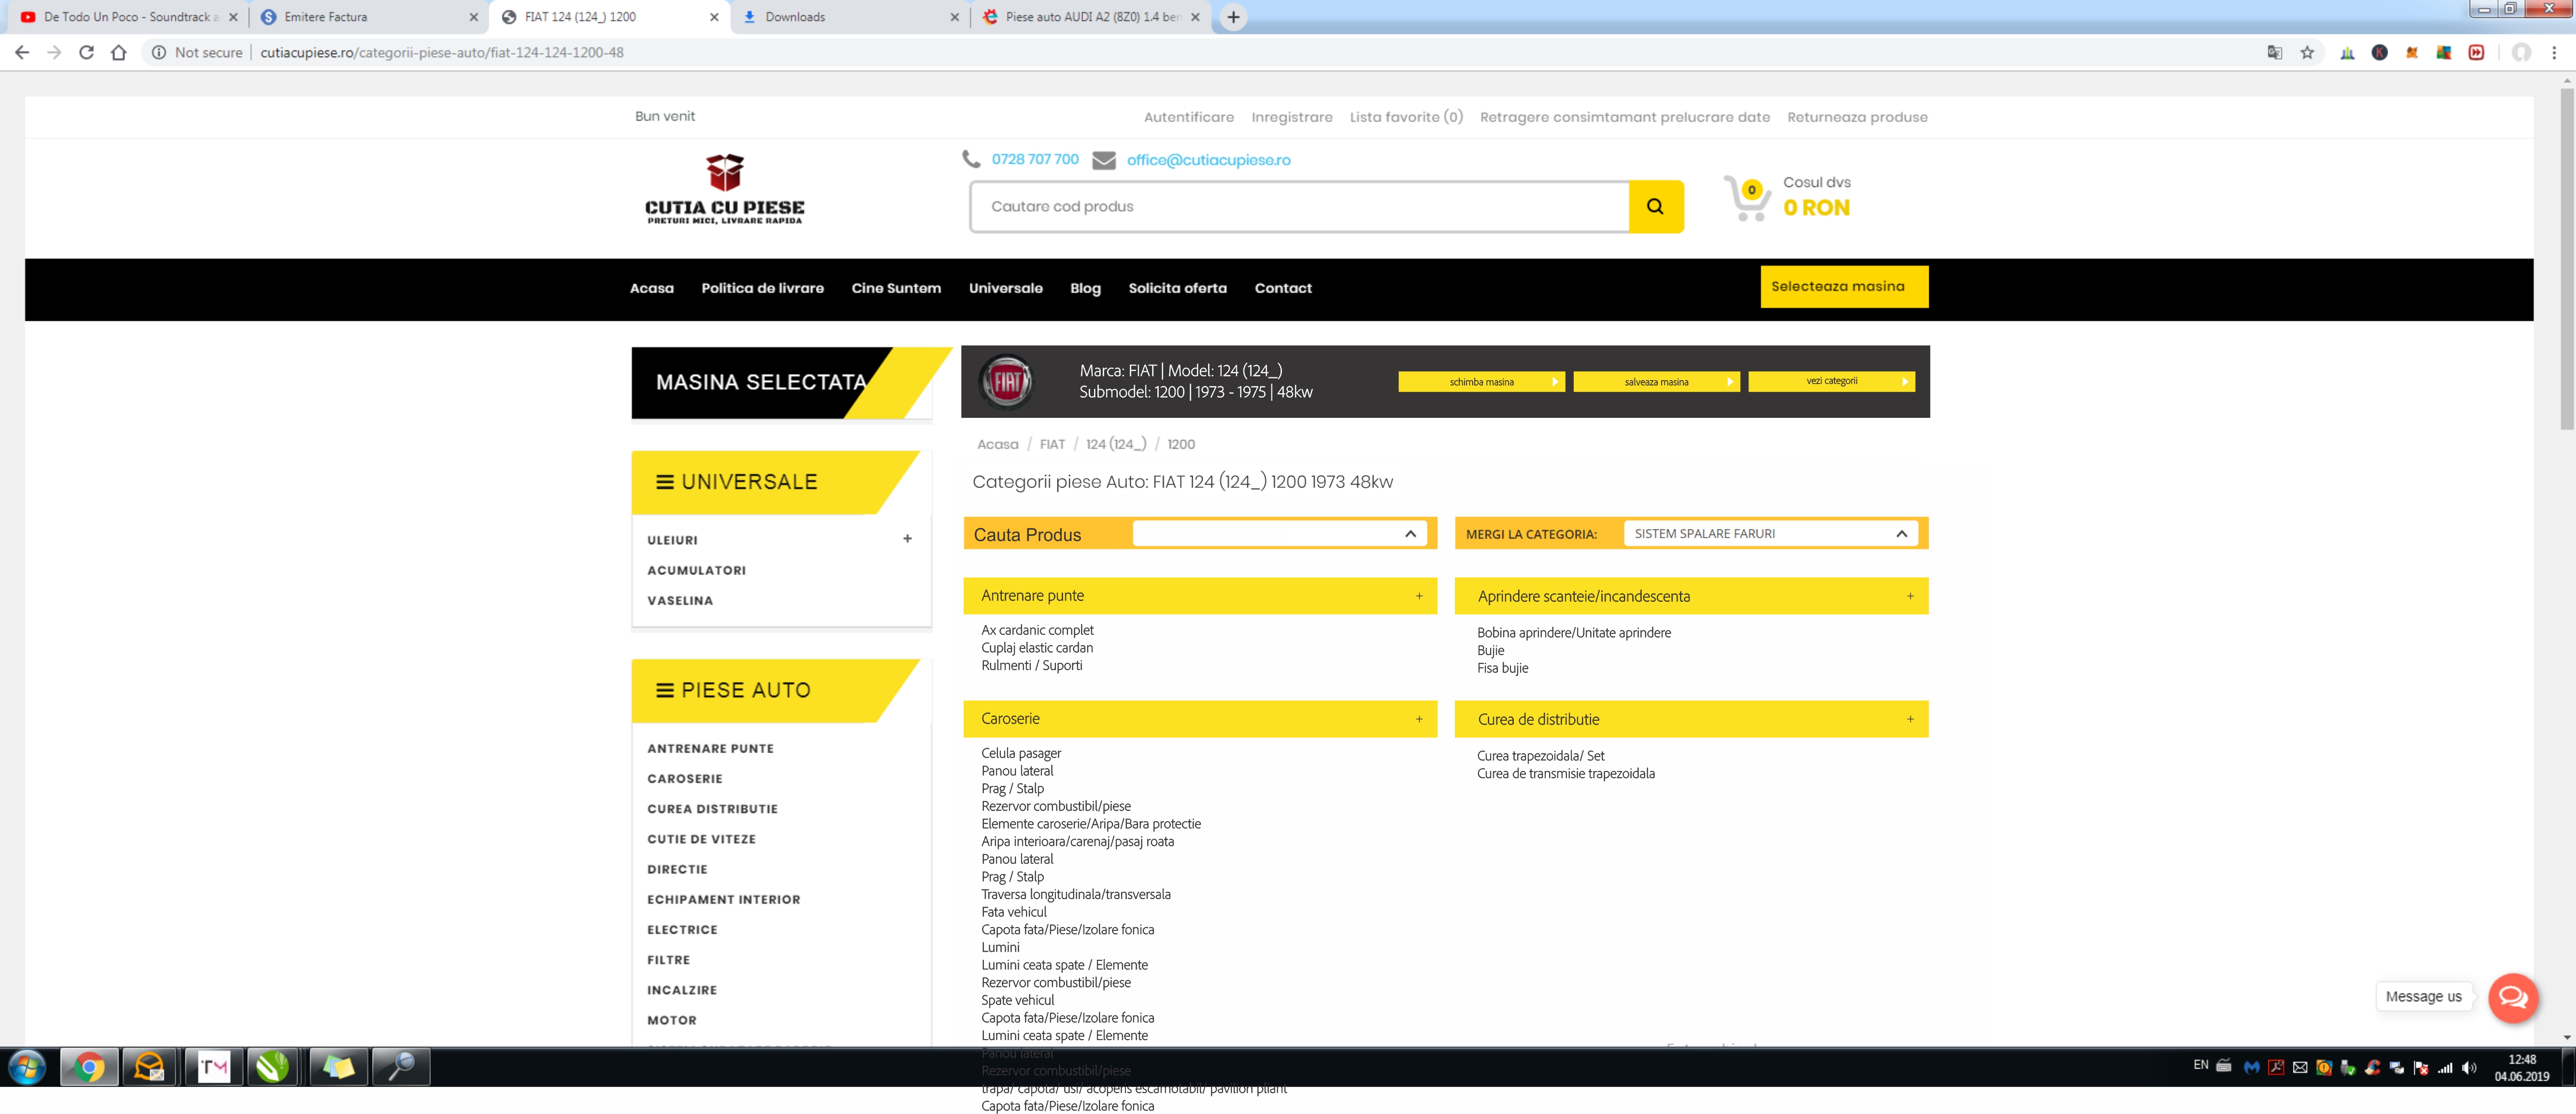Click the Cautare cod produs search field
2576x1114 pixels.
pyautogui.click(x=1299, y=207)
